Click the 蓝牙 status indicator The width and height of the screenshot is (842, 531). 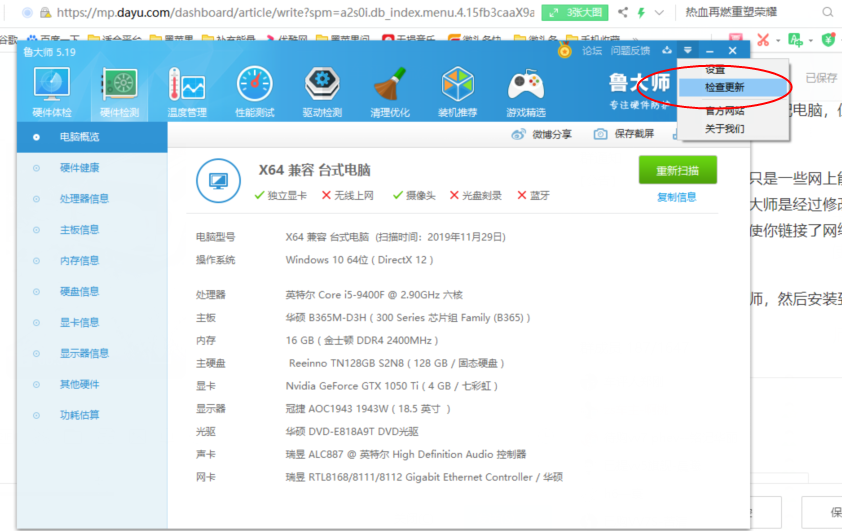pyautogui.click(x=533, y=195)
